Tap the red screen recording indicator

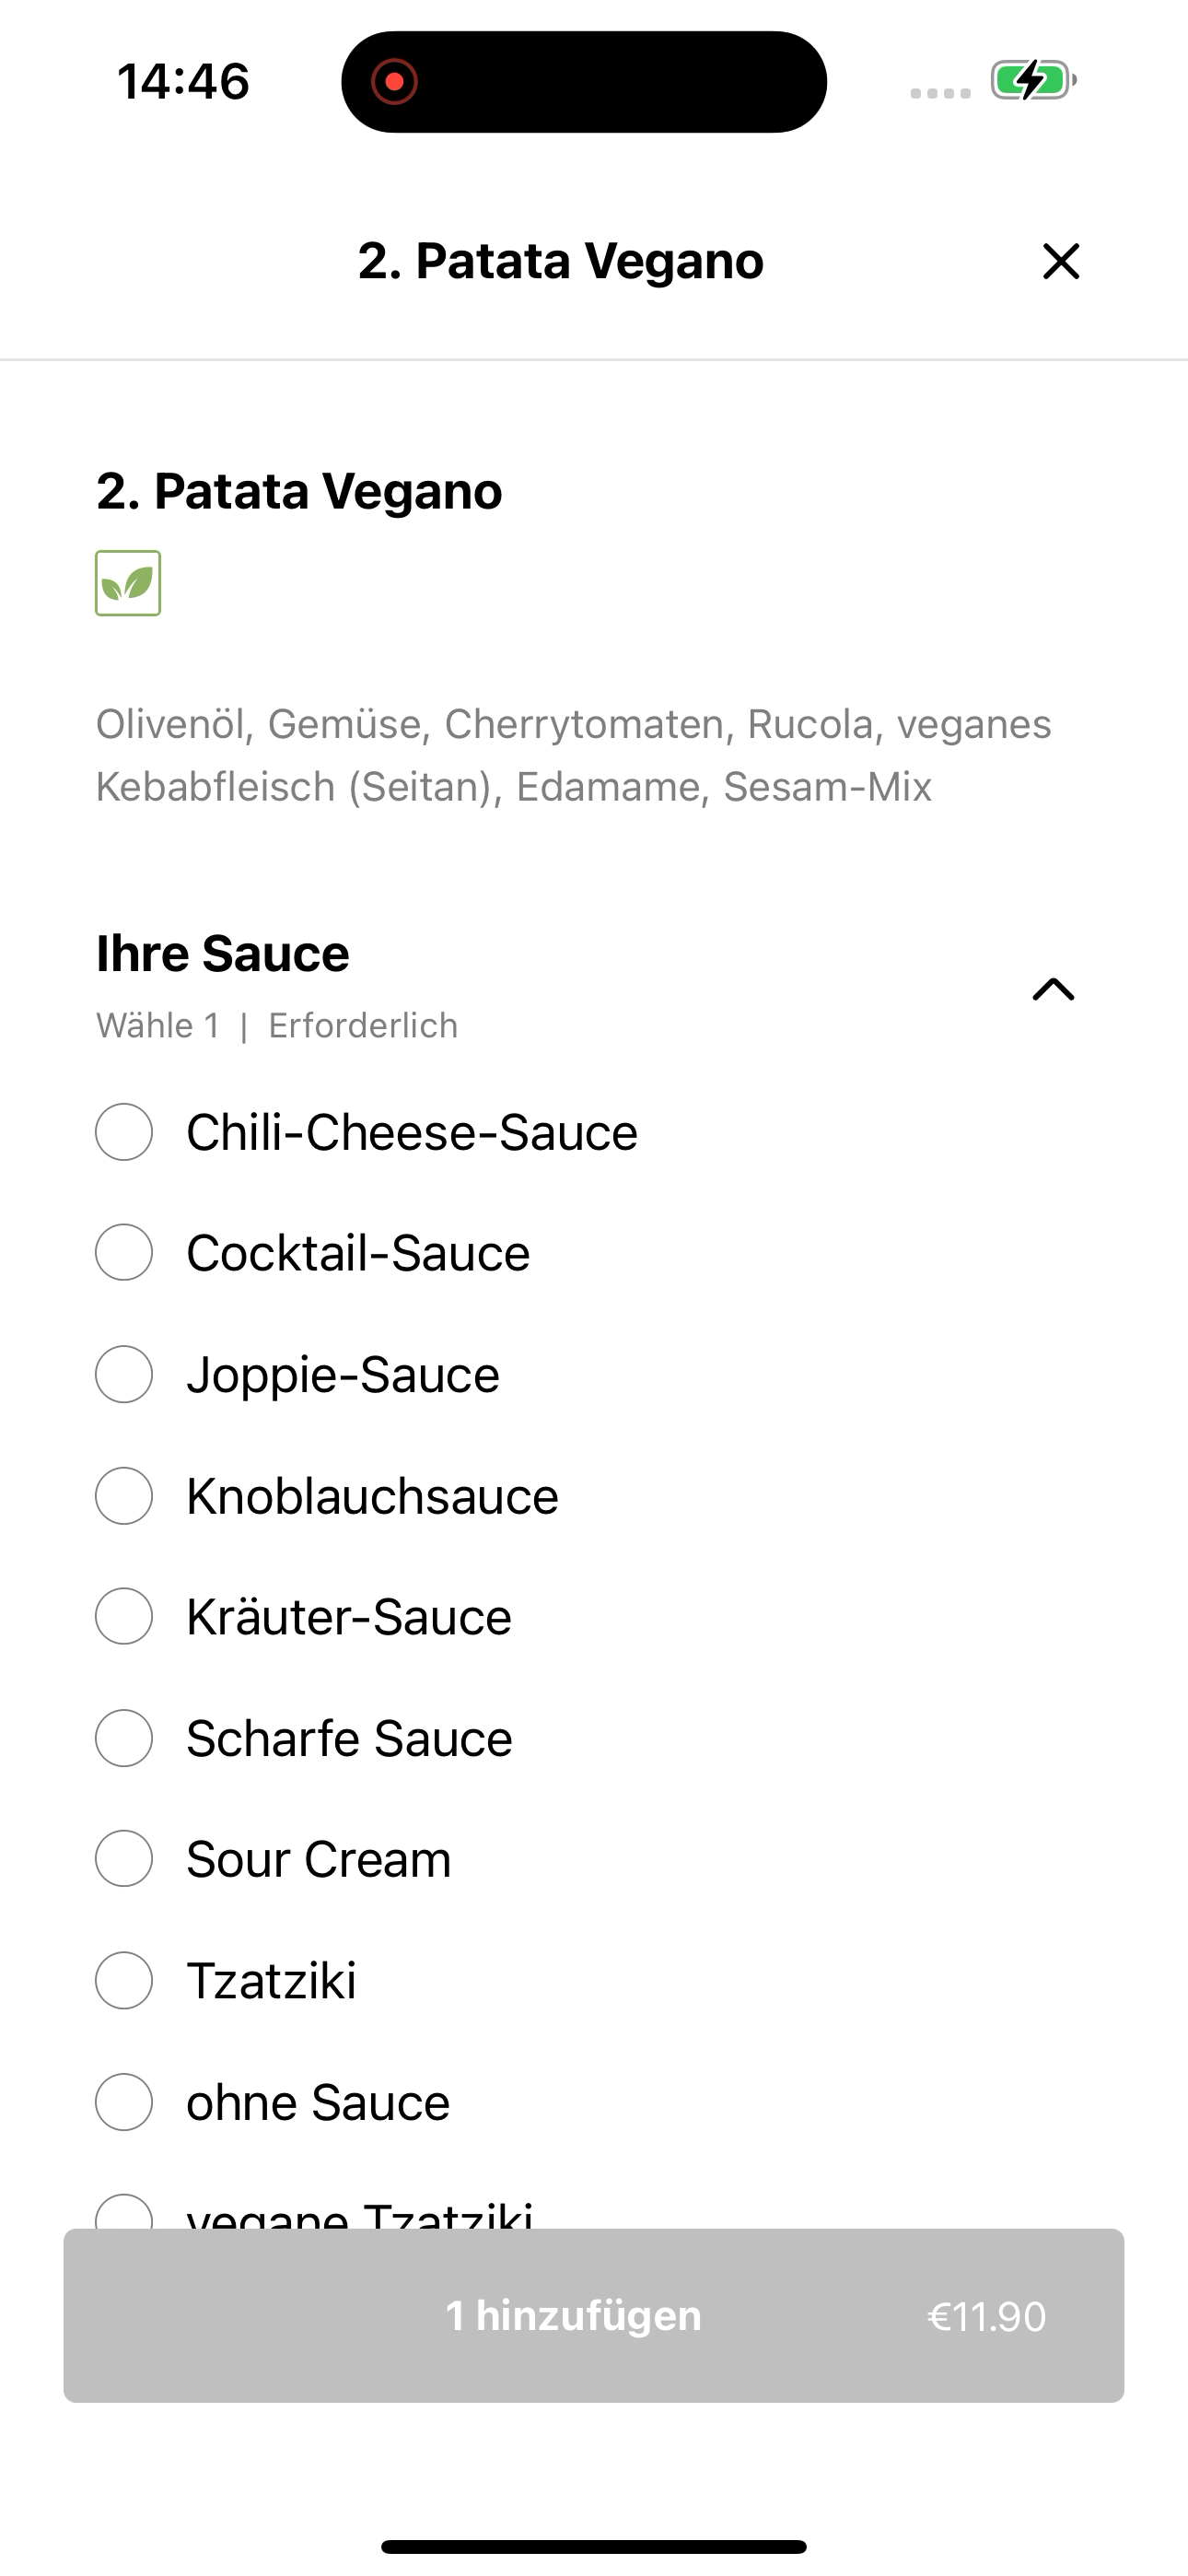tap(394, 81)
